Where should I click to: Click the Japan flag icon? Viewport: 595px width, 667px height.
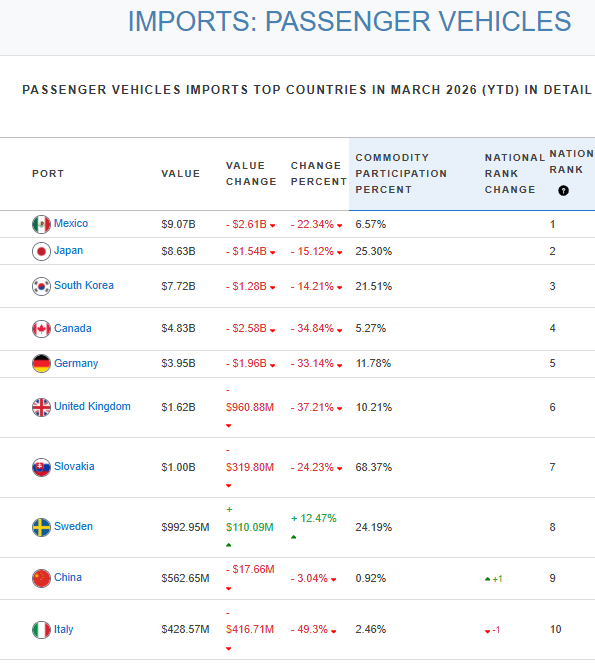coord(41,251)
